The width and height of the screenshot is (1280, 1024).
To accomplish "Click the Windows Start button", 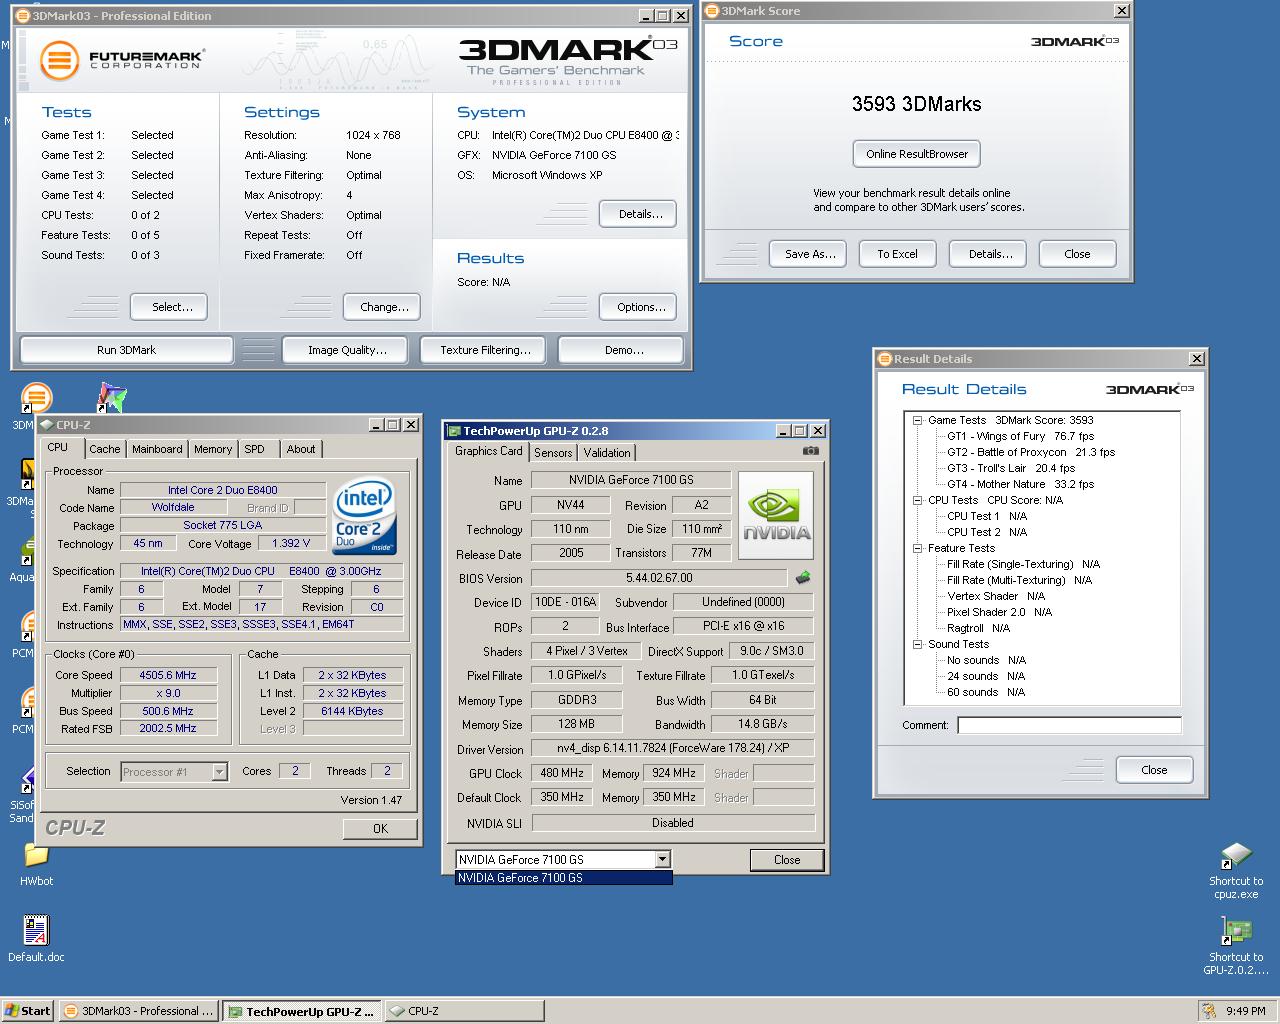I will (27, 1011).
